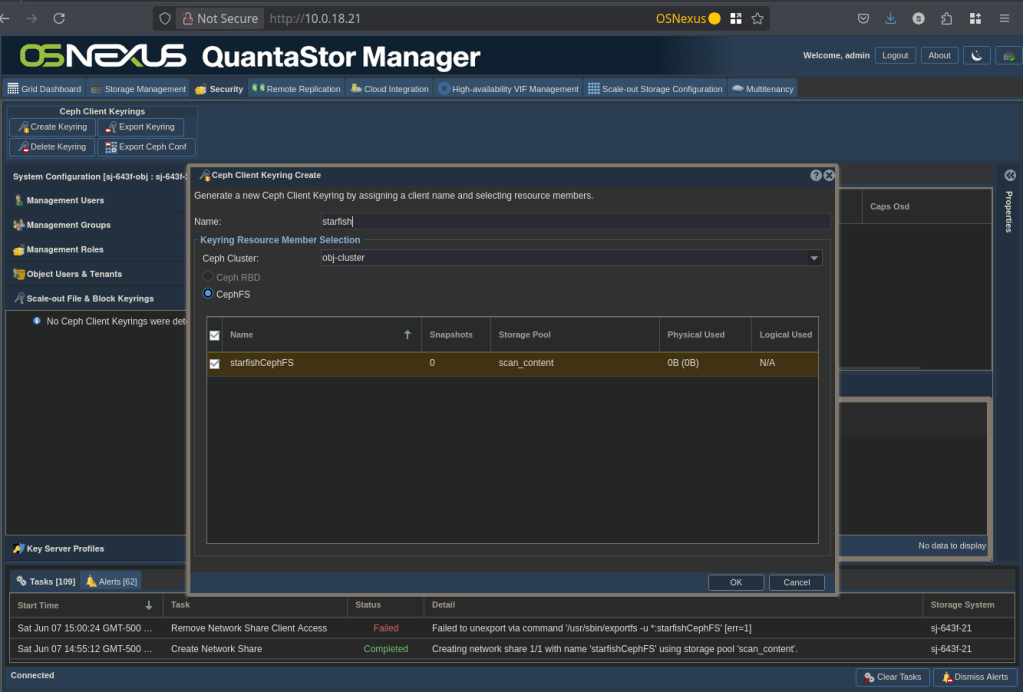Viewport: 1023px width, 692px height.
Task: Click the Name input field
Action: (573, 221)
